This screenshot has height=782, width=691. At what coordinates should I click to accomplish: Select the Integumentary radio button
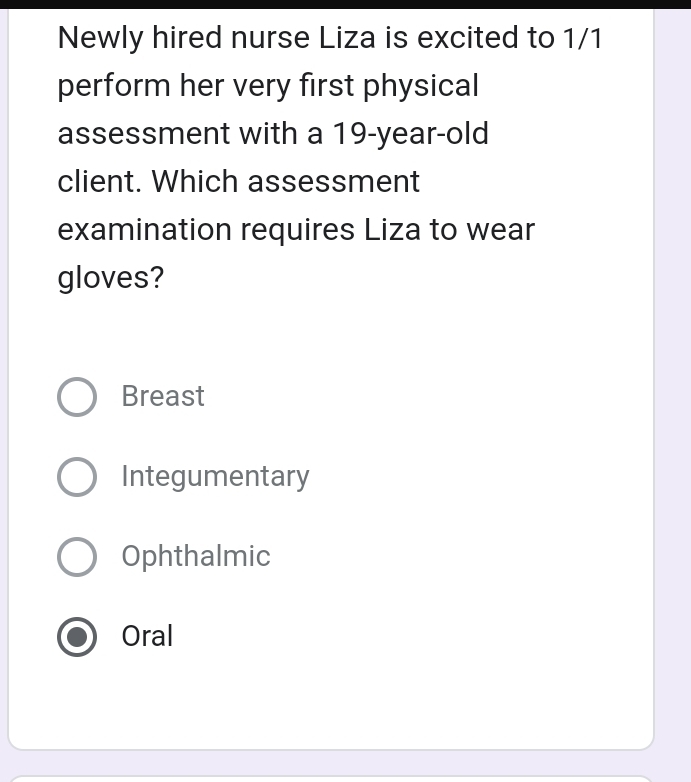pyautogui.click(x=77, y=477)
